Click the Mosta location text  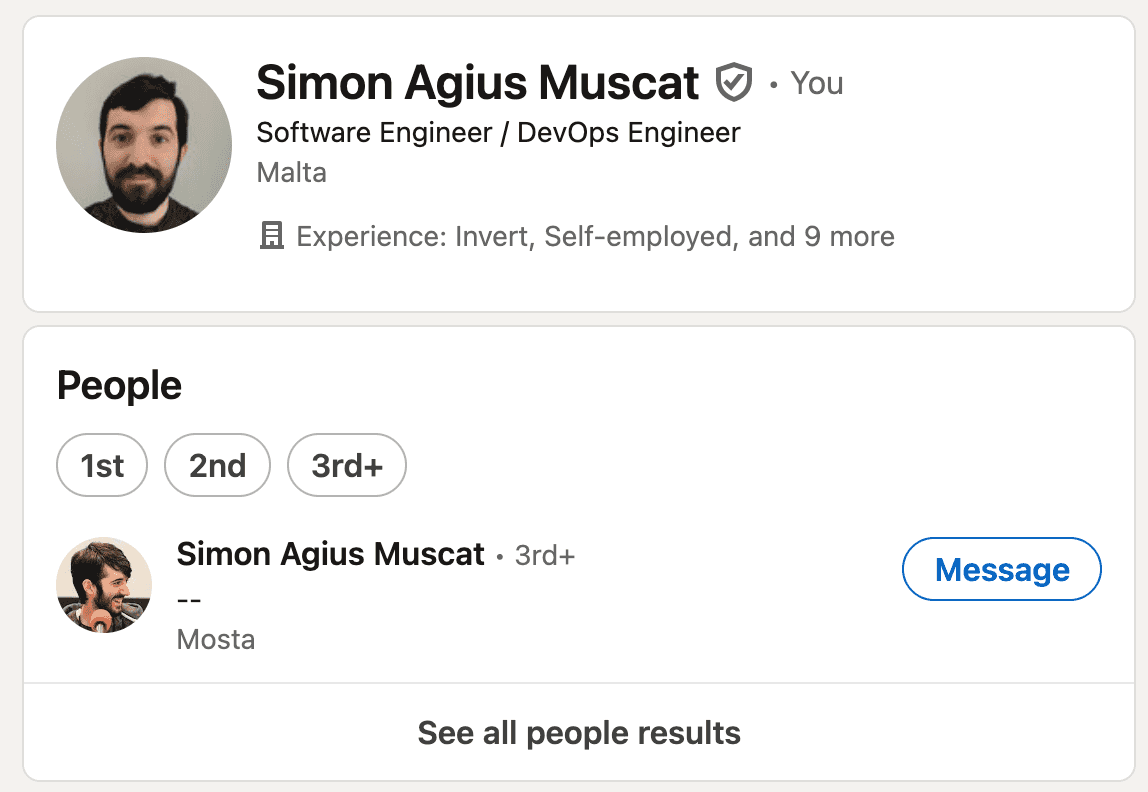(215, 639)
